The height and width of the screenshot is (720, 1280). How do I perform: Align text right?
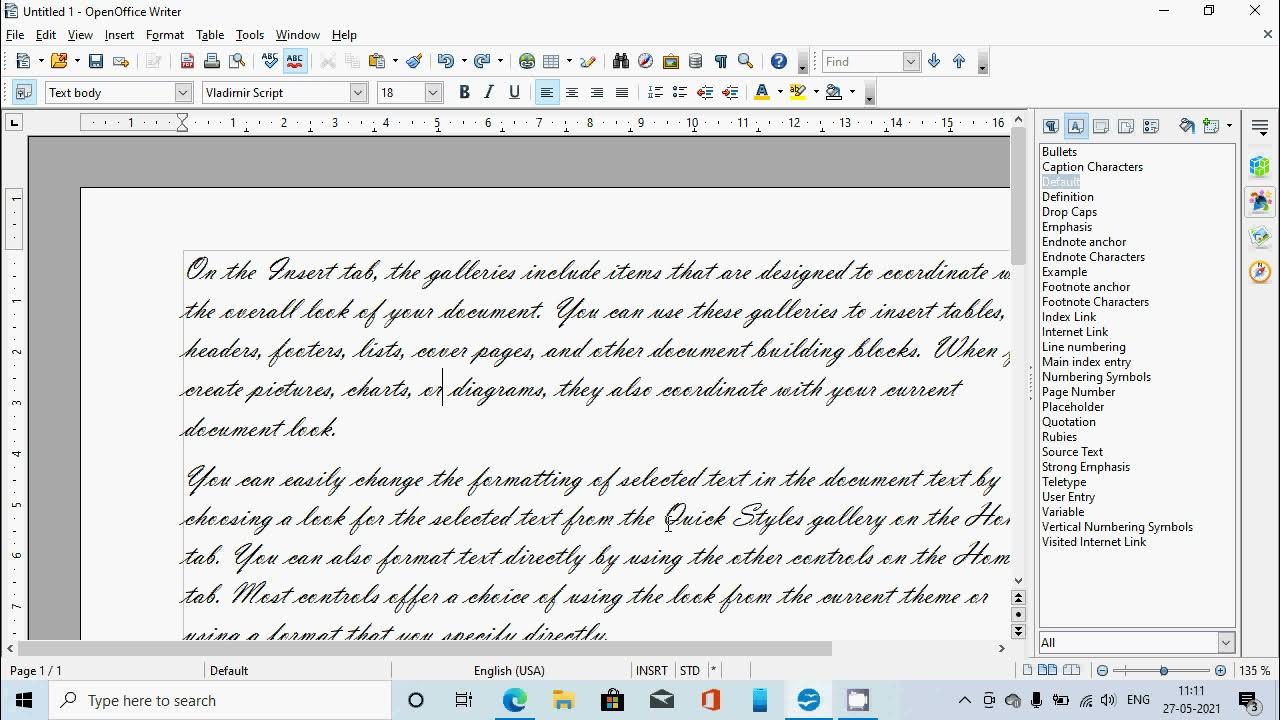coord(597,92)
